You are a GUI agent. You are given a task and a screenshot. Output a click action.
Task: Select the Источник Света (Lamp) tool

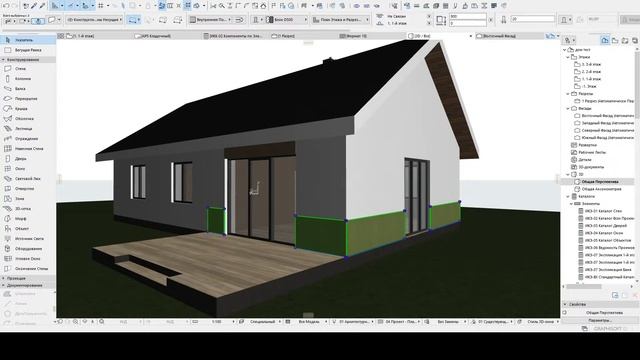[x=28, y=238]
